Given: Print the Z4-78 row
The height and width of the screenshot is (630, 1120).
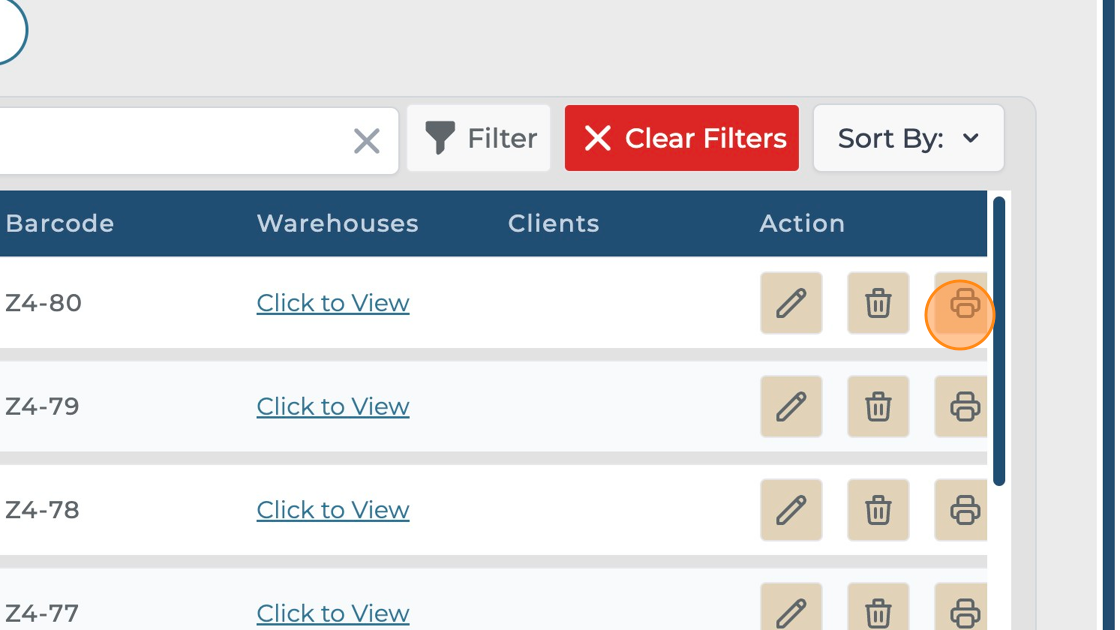Looking at the screenshot, I should [962, 510].
